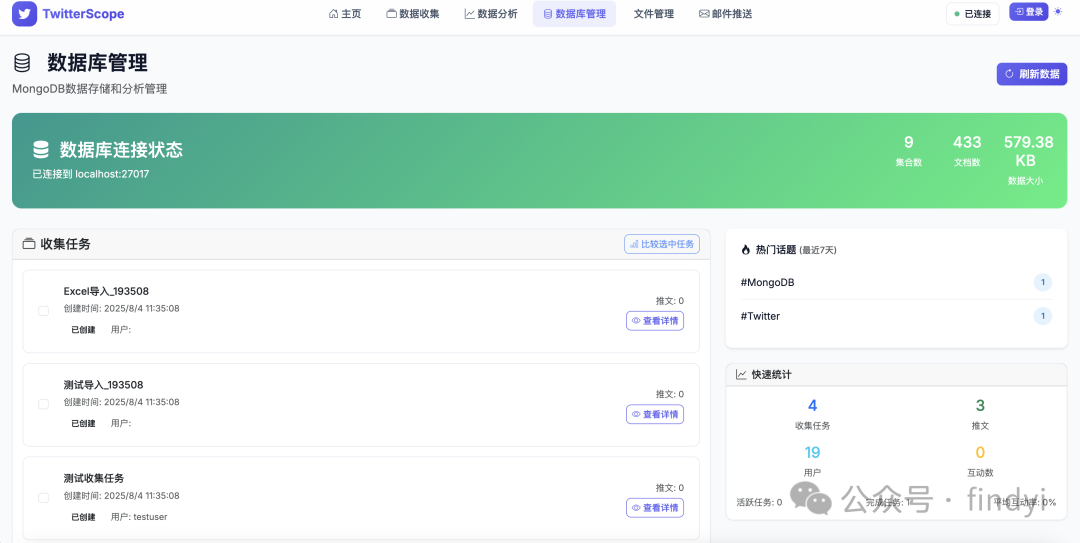Click the 比较选中任务 button
Image resolution: width=1080 pixels, height=543 pixels.
662,244
